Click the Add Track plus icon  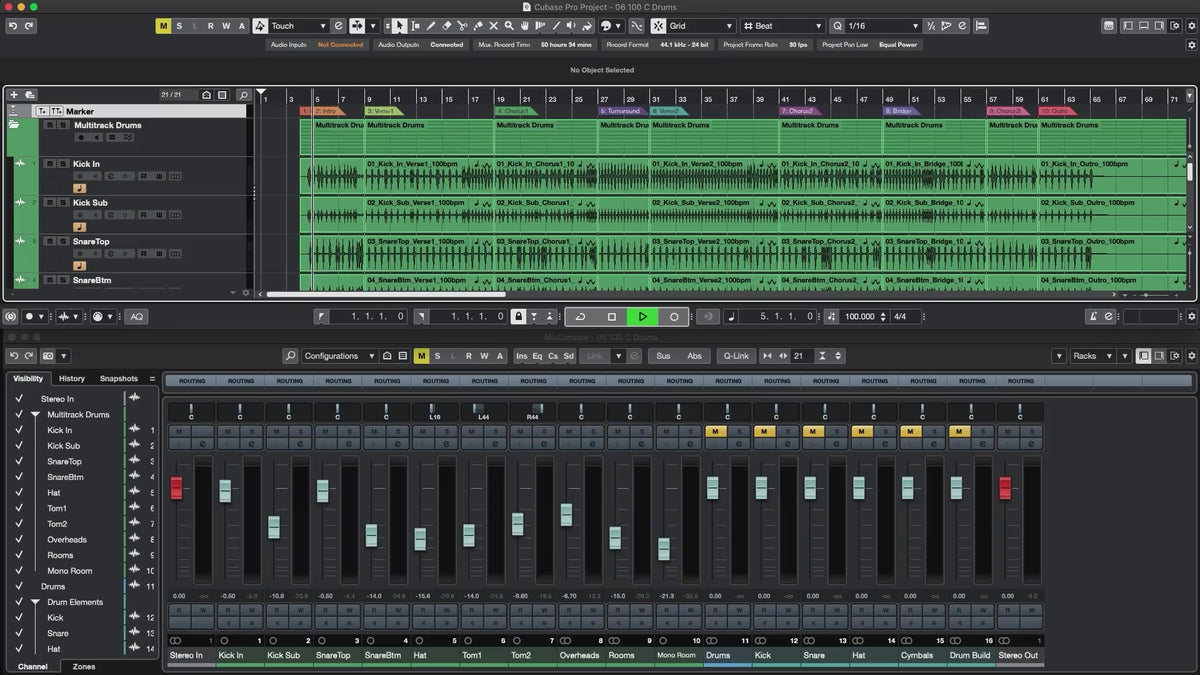[x=14, y=95]
